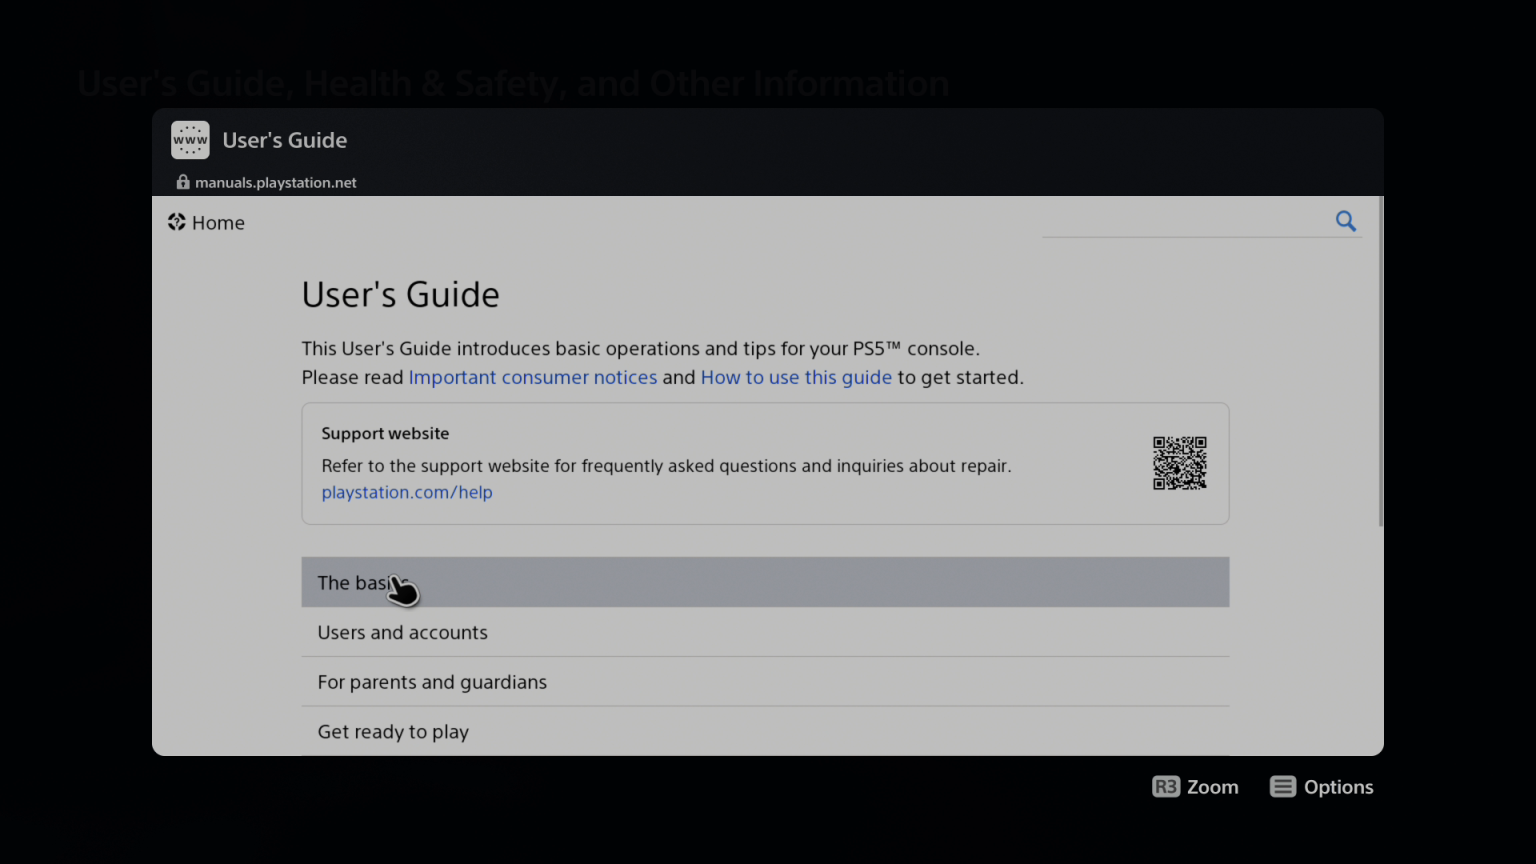Viewport: 1536px width, 864px height.
Task: Open Important consumer notices link
Action: coord(532,377)
